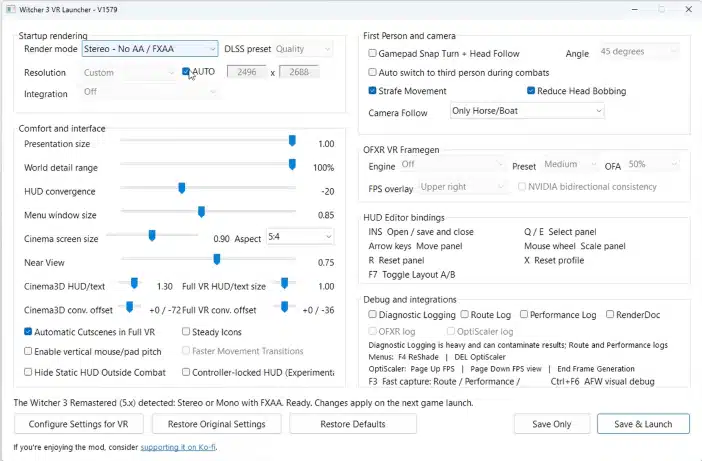
Task: Open the Camera Follow dropdown
Action: (527, 111)
